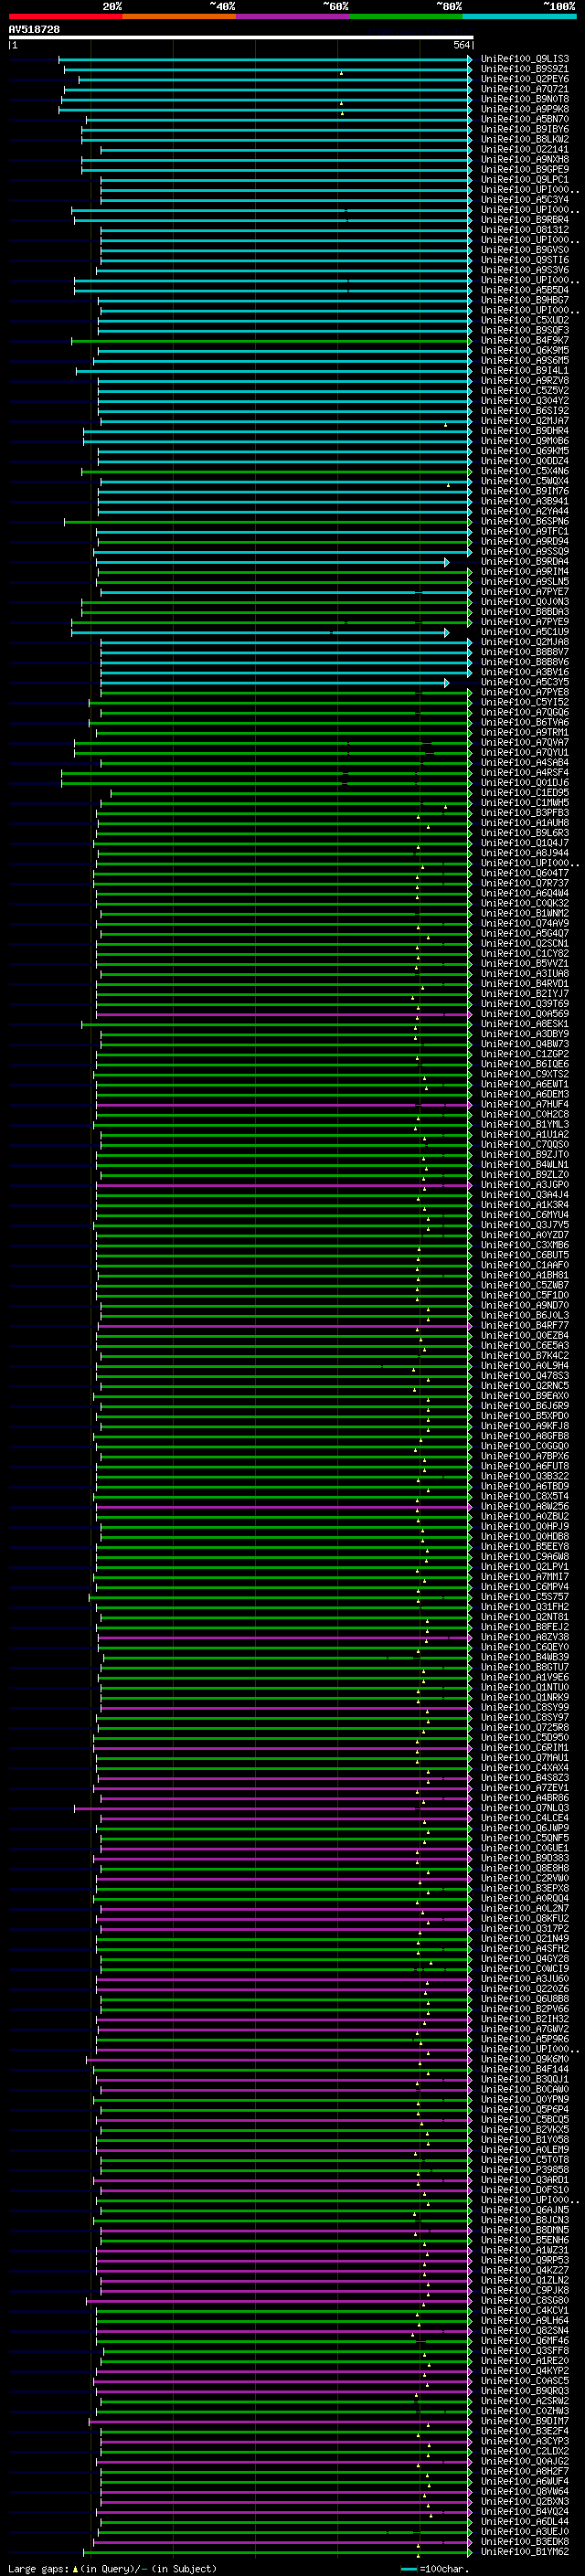This screenshot has height=2576, width=585.
Task: Select the UniRef100_B9IM76 label
Action: (525, 491)
